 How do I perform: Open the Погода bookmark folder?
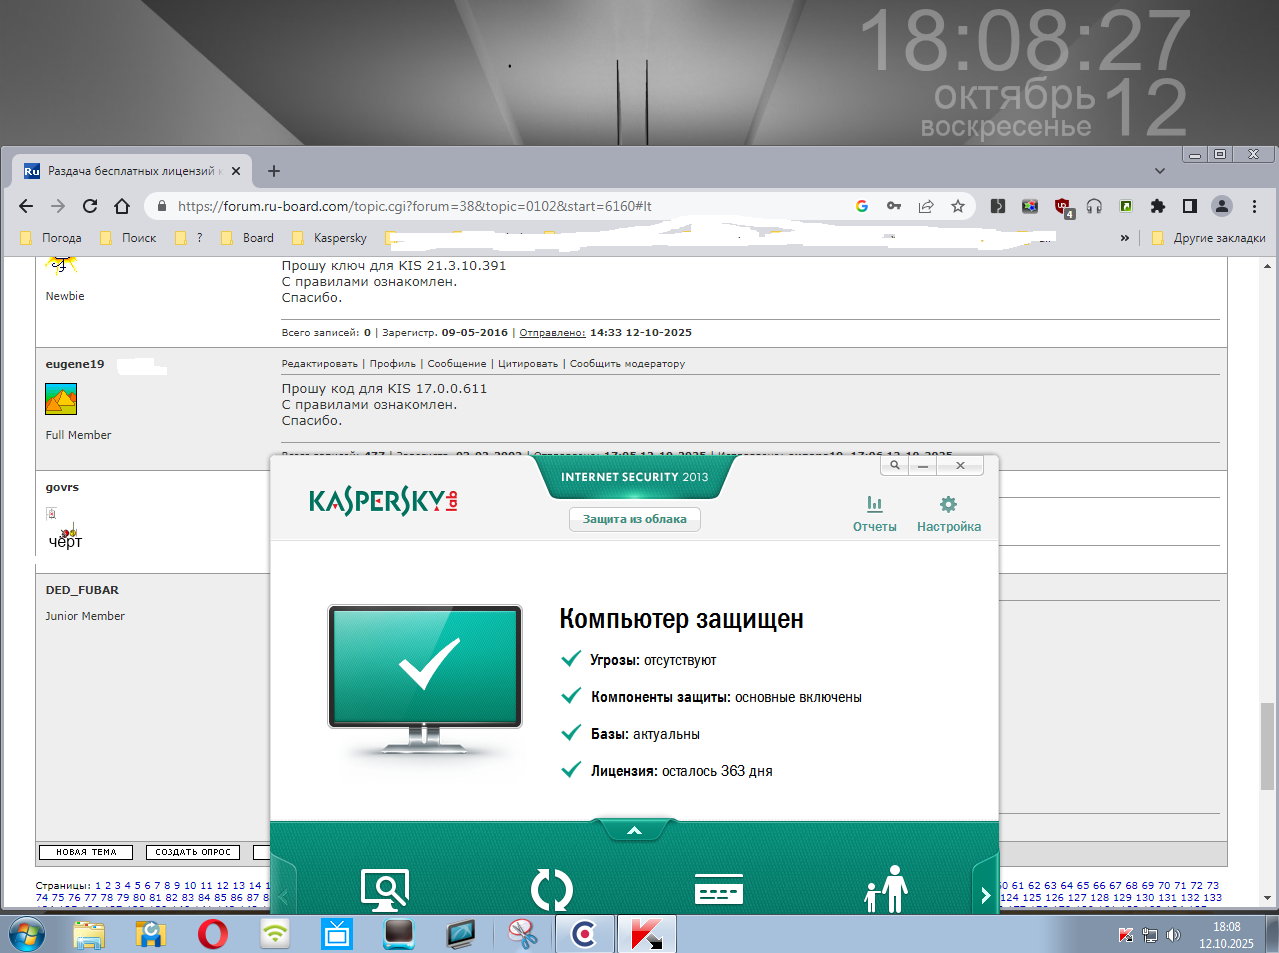[x=51, y=238]
